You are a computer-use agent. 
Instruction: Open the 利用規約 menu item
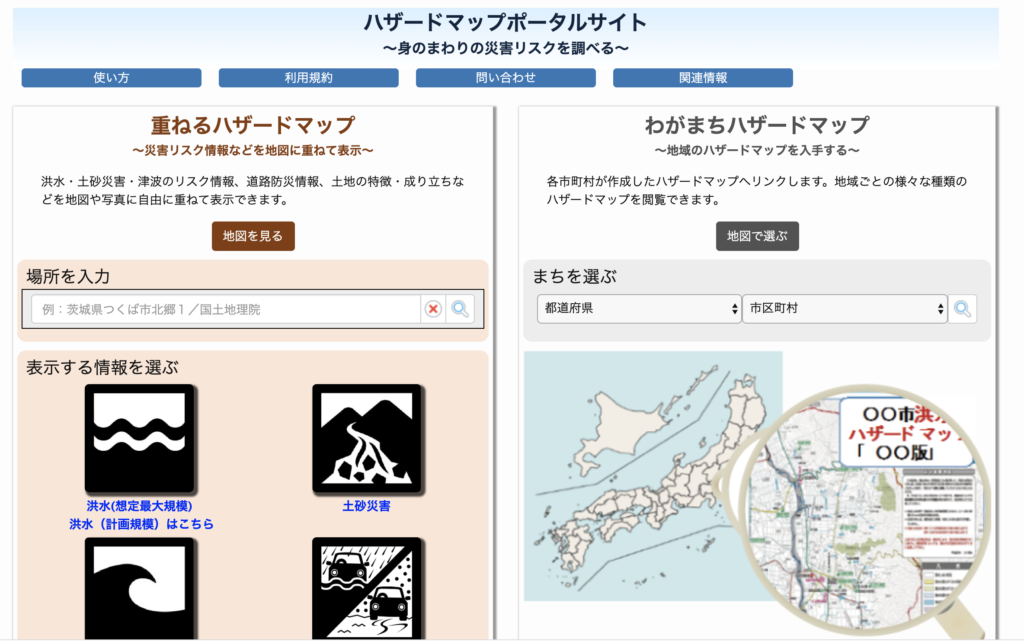coord(309,78)
